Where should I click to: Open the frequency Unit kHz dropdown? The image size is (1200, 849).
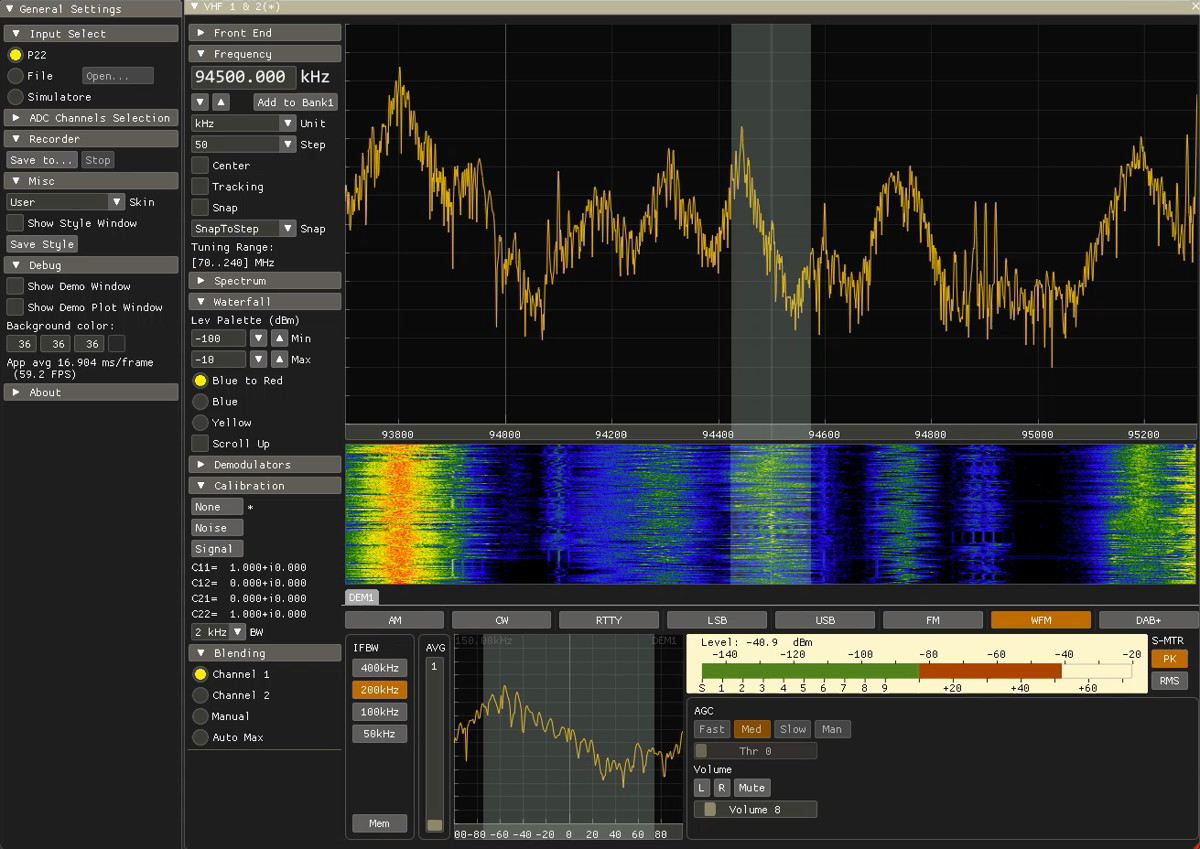[x=244, y=123]
